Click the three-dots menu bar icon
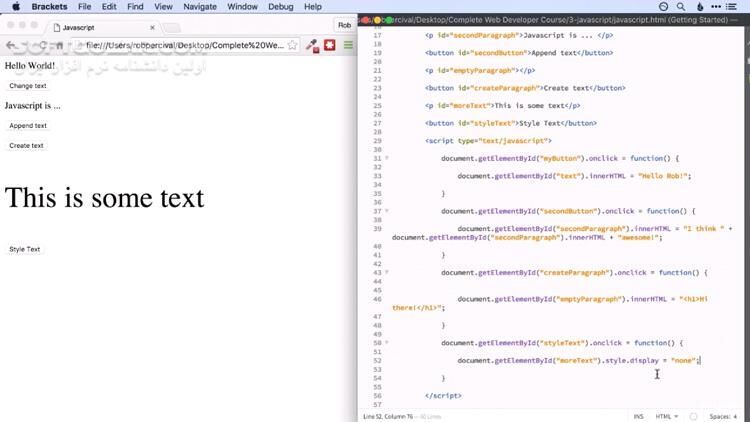This screenshot has height=422, width=750. 716,7
